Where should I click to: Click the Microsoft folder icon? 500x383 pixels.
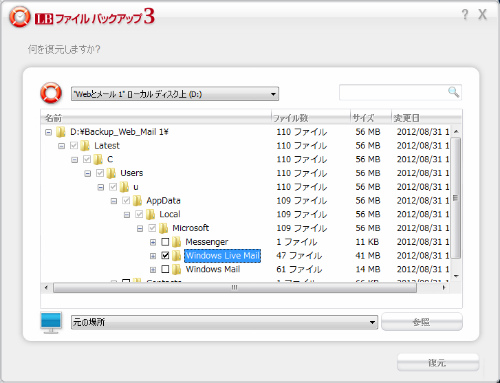[x=163, y=228]
